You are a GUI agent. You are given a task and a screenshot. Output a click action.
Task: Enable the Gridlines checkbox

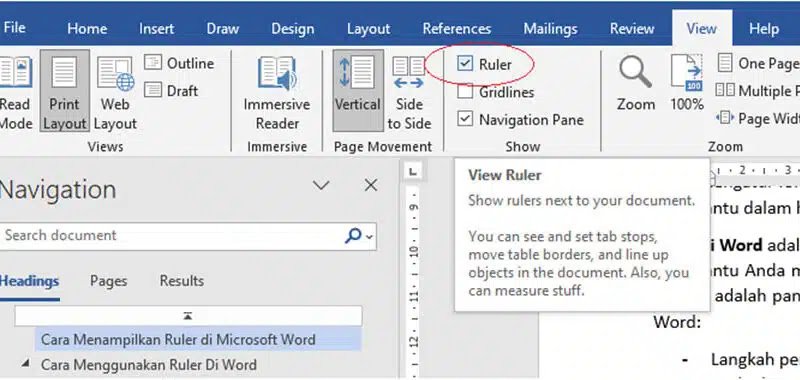tap(465, 92)
